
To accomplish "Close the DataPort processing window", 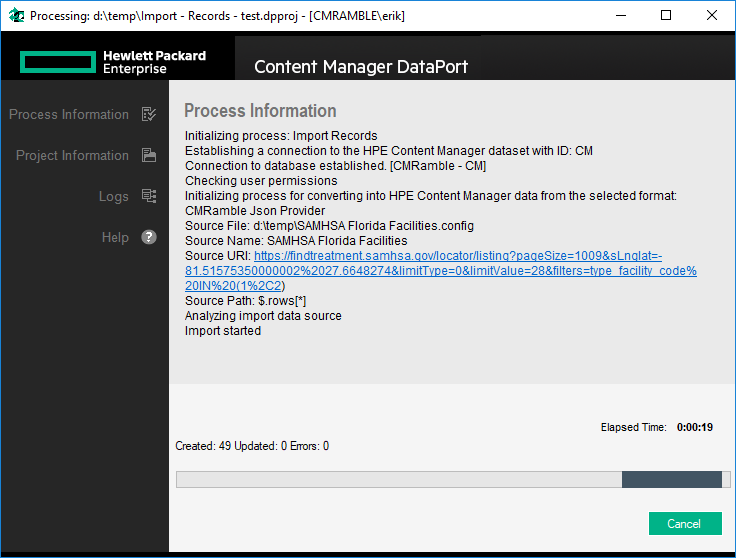I will [711, 15].
